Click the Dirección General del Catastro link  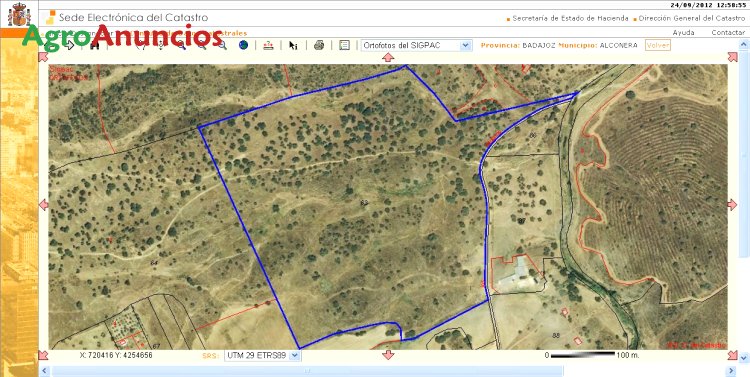691,19
